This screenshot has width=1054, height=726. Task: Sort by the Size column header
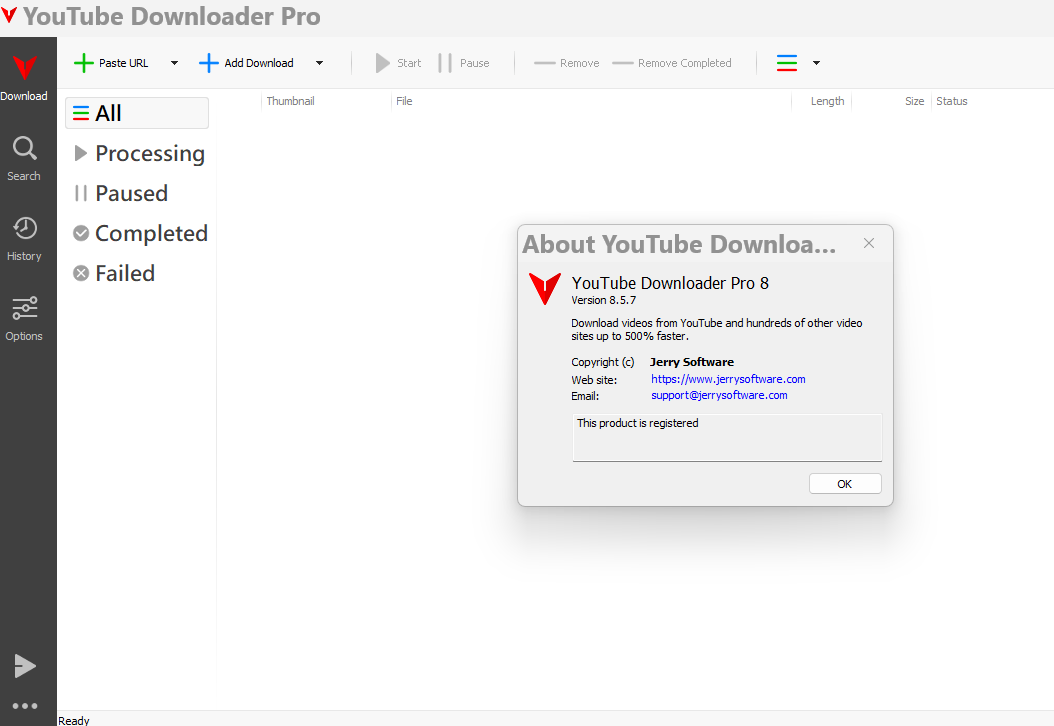[x=892, y=102]
